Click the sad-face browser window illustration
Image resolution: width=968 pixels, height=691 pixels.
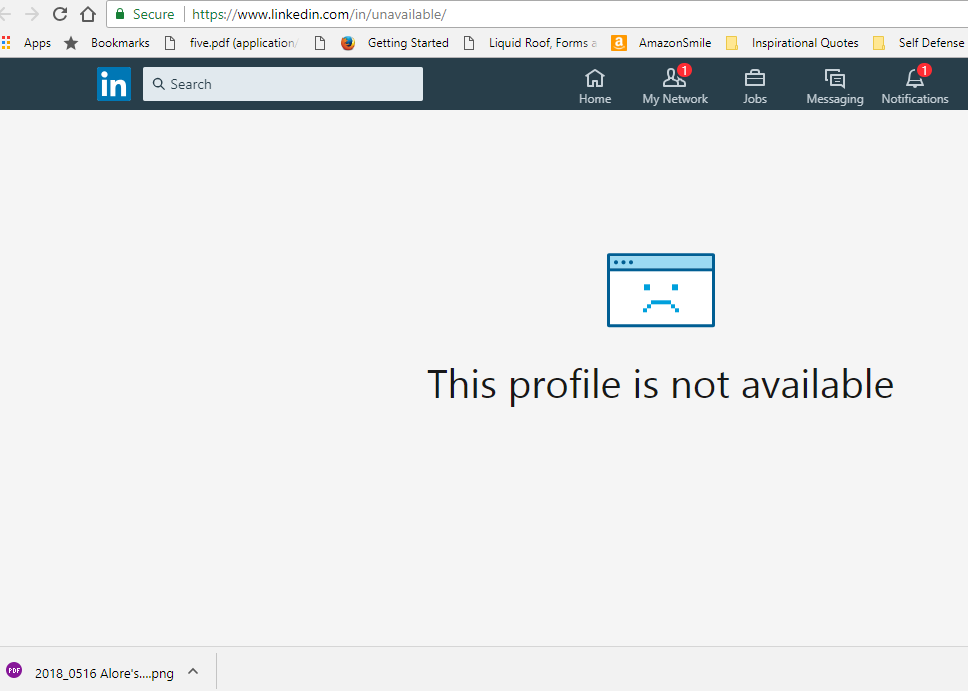(x=661, y=290)
